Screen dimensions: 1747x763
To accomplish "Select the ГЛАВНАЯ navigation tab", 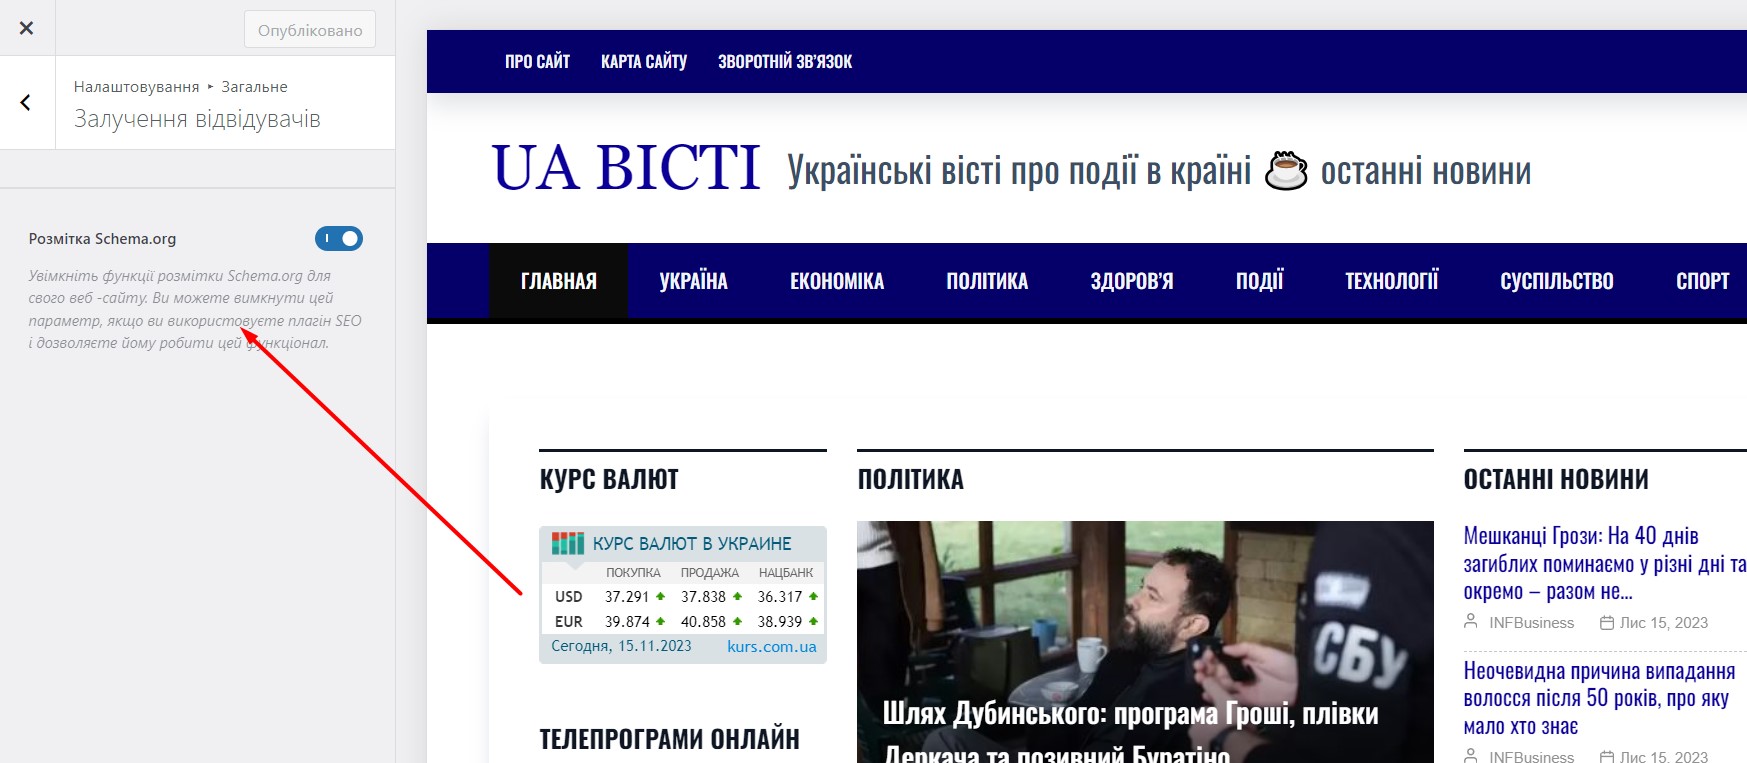I will tap(558, 281).
